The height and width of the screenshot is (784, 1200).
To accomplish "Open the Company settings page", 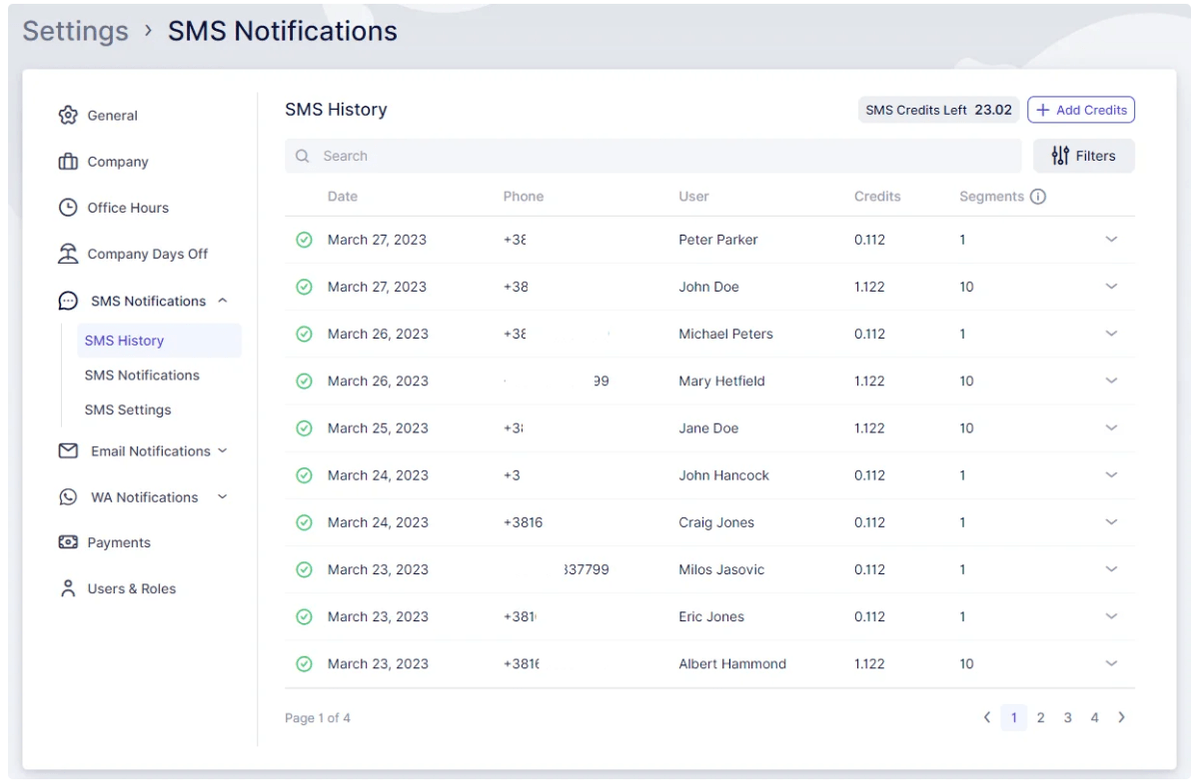I will point(117,162).
